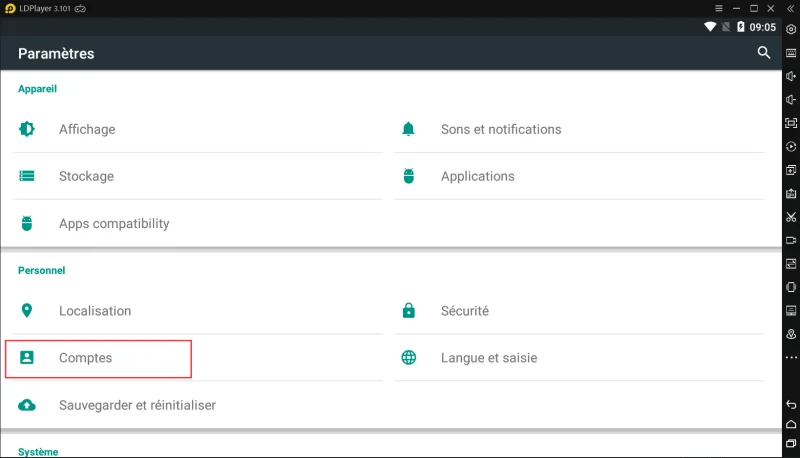The image size is (800, 458).
Task: Toggle fullscreen mode from sidebar
Action: click(791, 123)
